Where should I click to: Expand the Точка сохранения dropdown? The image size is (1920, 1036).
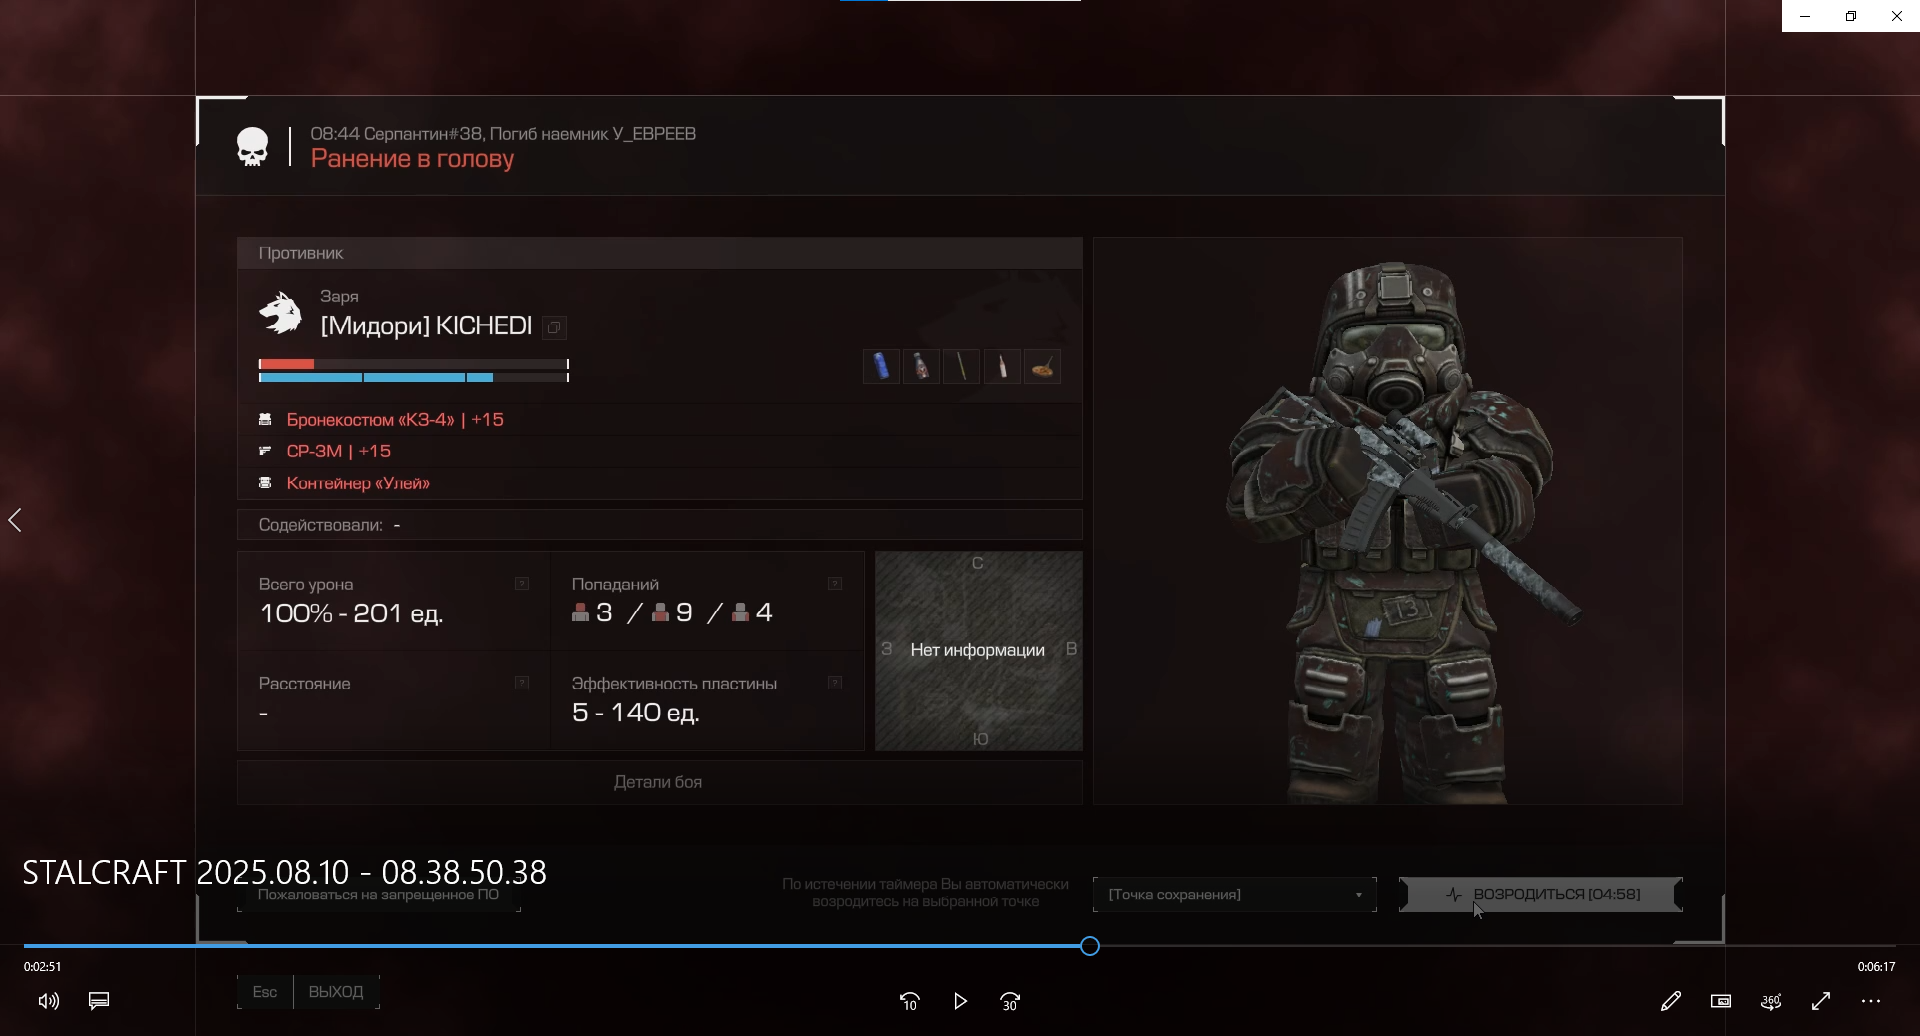click(1235, 894)
